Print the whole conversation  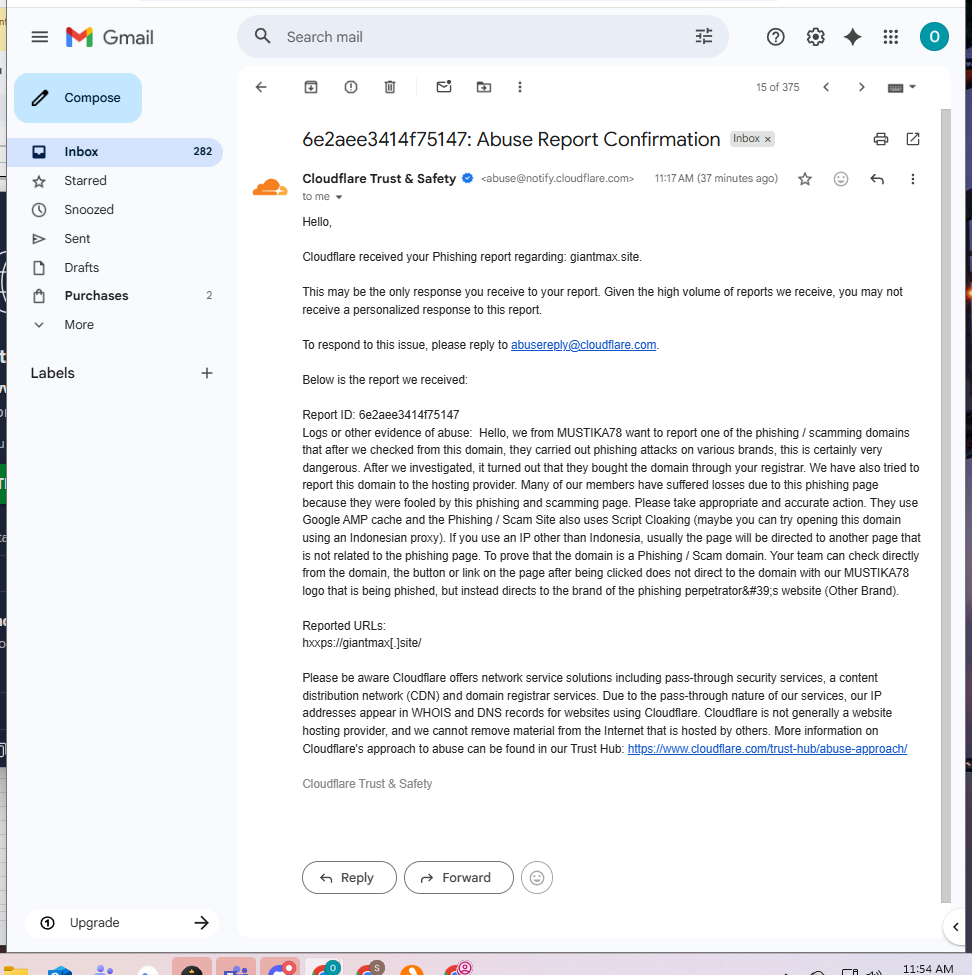(x=881, y=139)
